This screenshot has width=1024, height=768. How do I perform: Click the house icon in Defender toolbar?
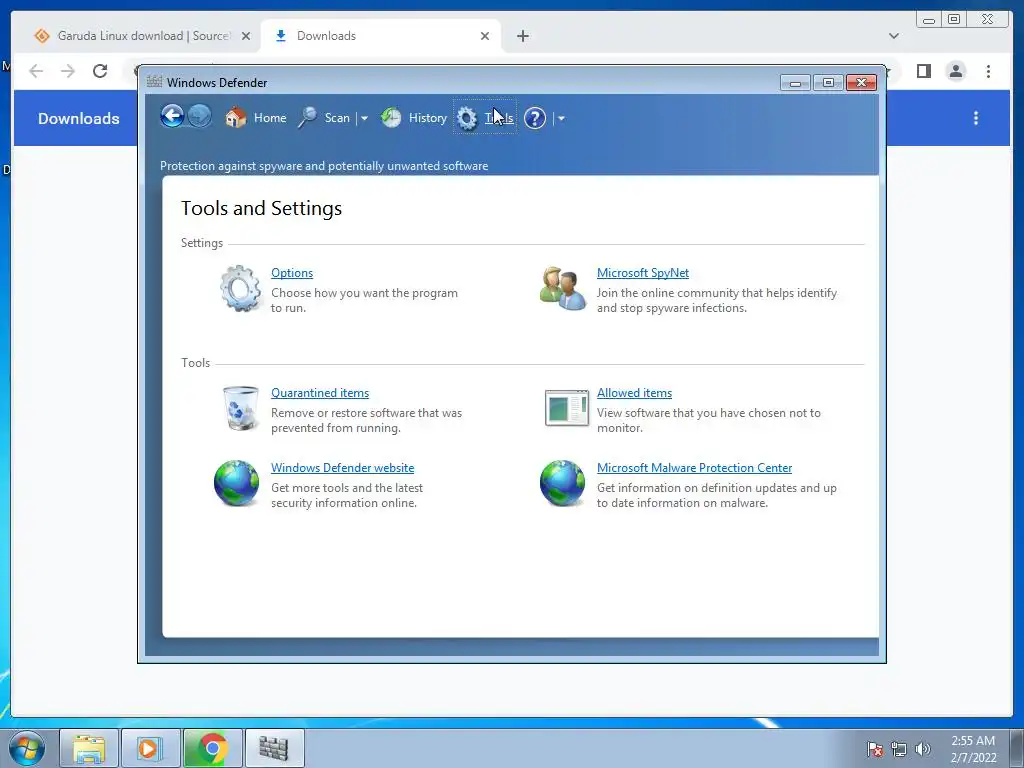[x=236, y=118]
